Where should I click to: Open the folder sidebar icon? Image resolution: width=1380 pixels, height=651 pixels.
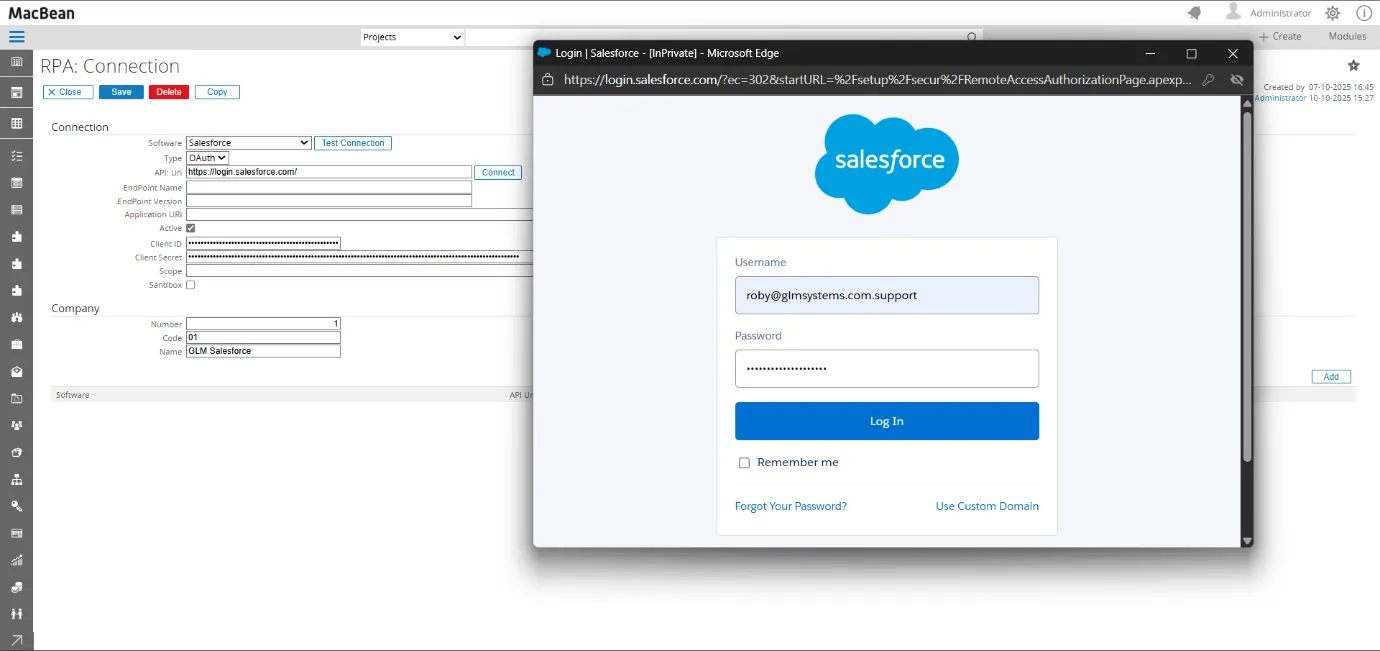[x=17, y=399]
